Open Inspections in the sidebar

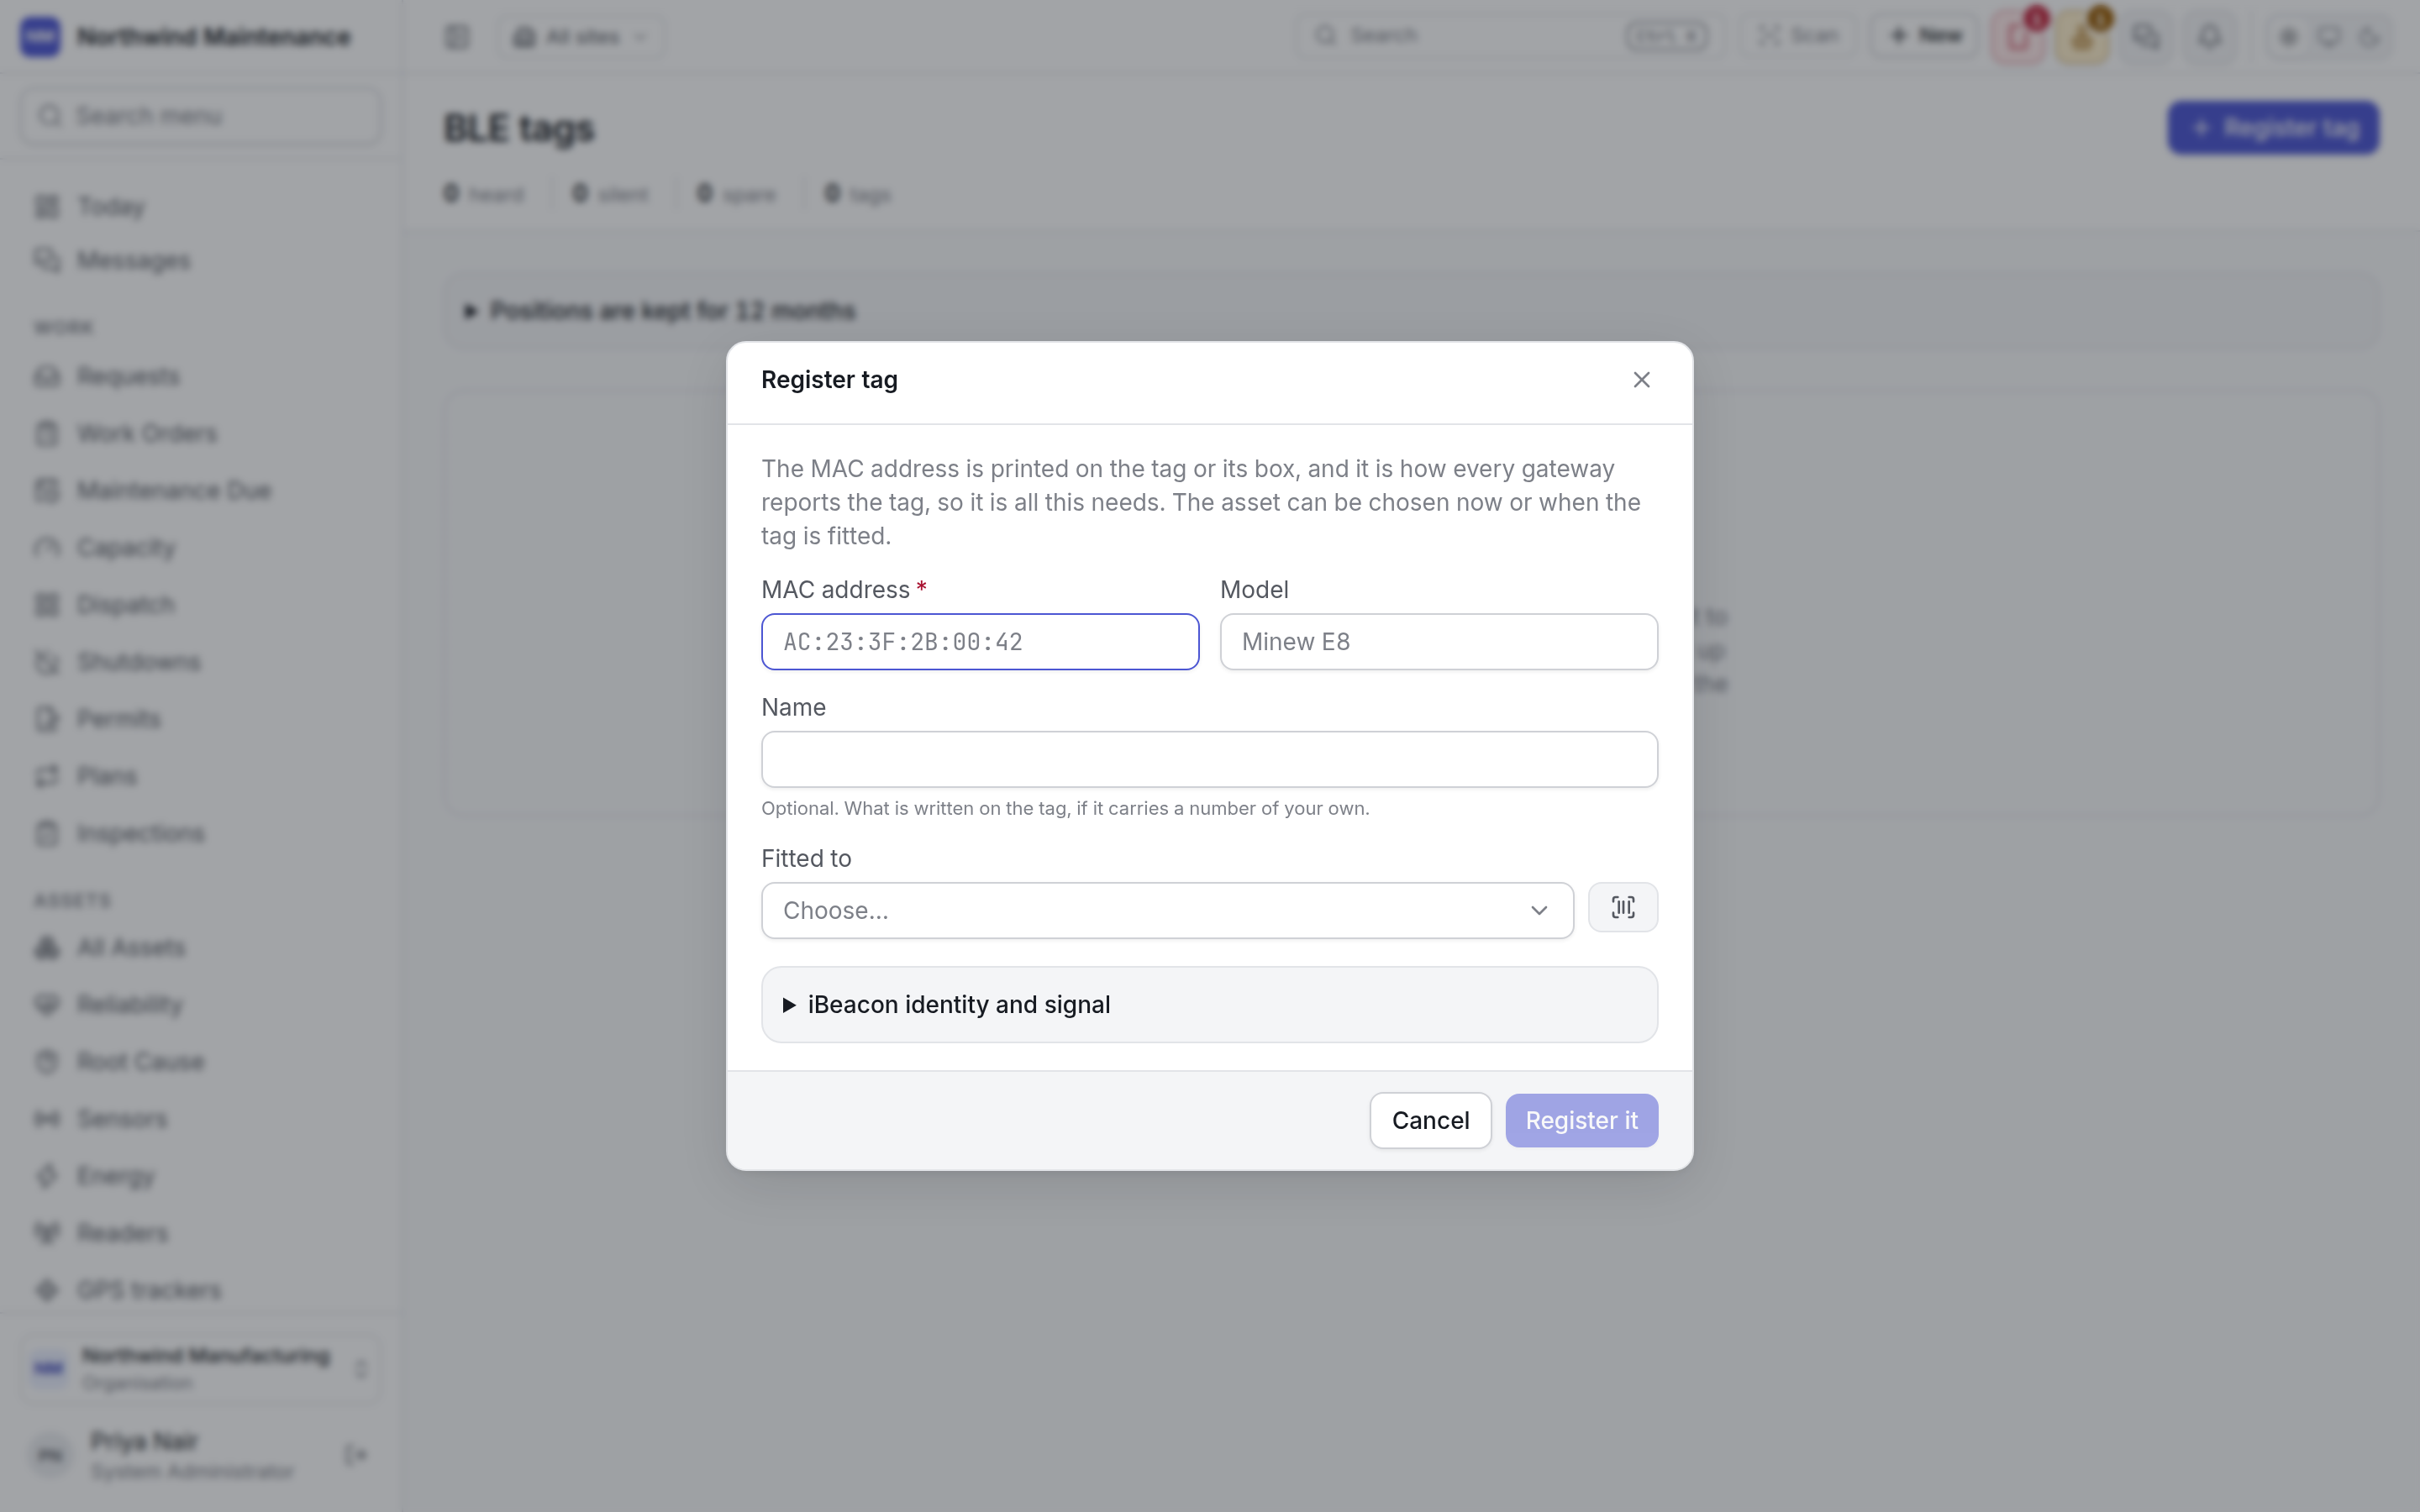tap(200, 834)
